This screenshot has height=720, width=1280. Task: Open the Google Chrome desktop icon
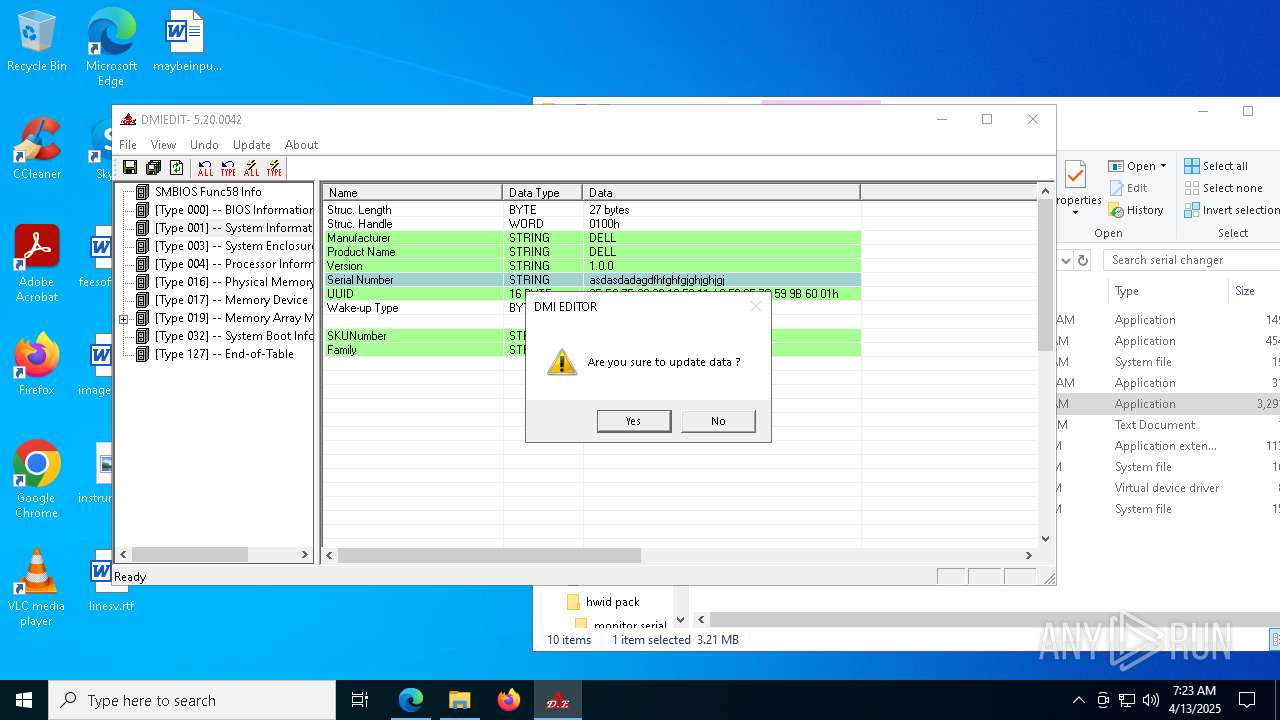point(37,480)
